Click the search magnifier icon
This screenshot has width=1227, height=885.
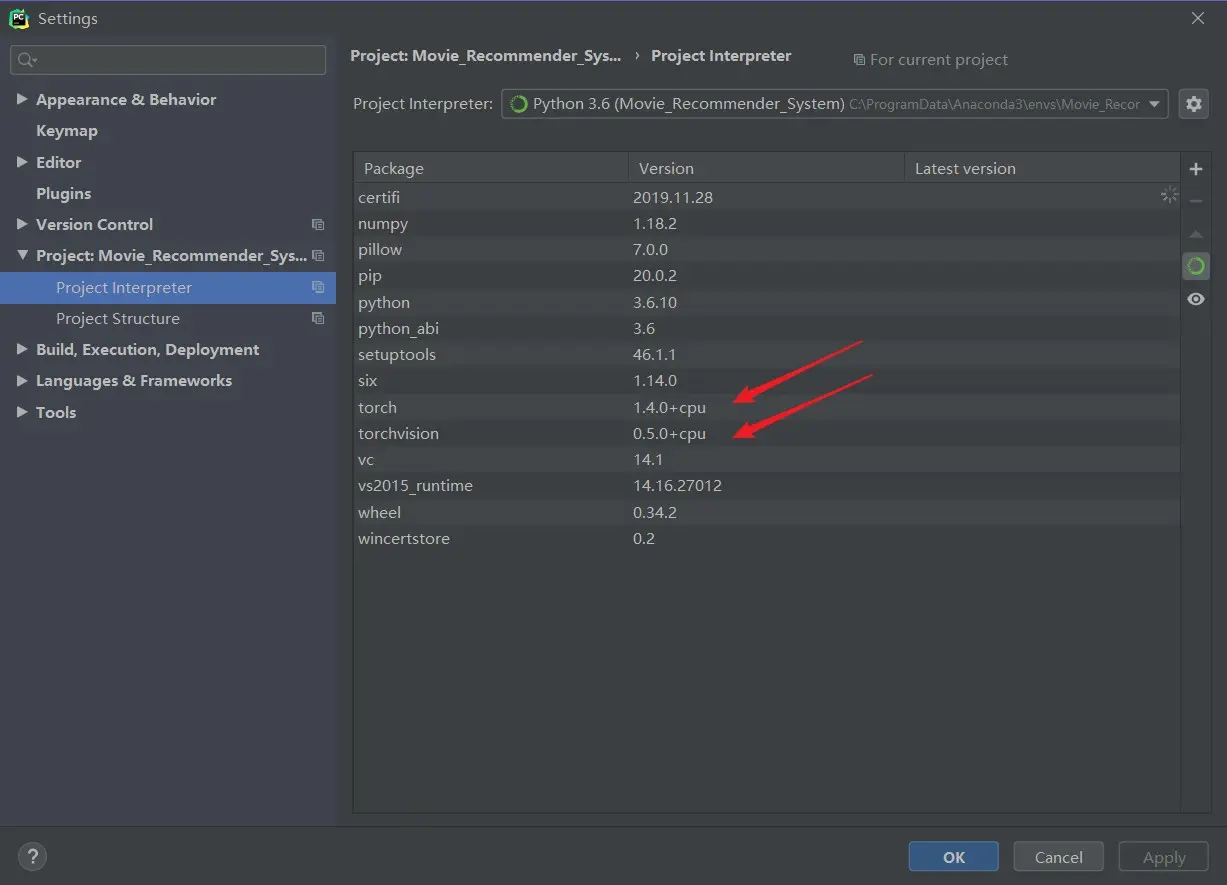(x=26, y=60)
